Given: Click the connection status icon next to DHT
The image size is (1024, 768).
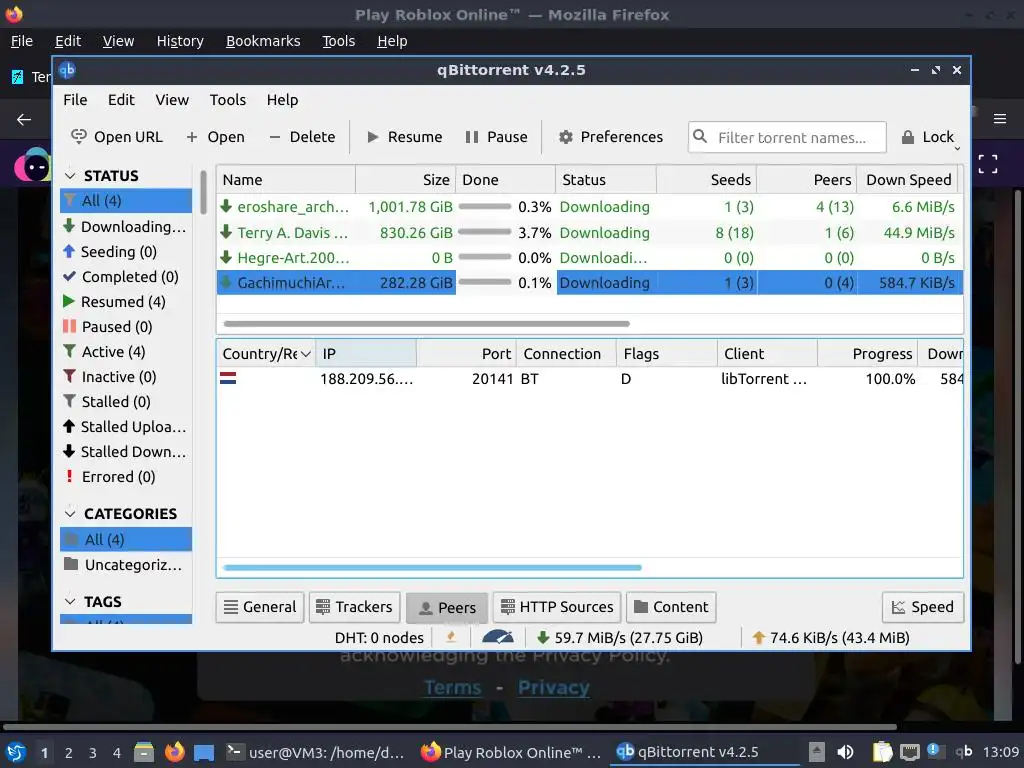Looking at the screenshot, I should (451, 637).
